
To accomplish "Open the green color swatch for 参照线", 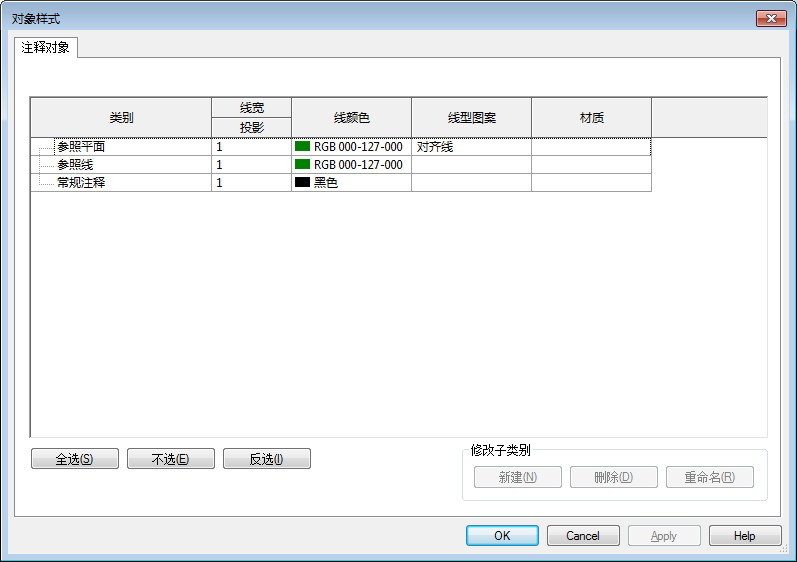I will 302,164.
